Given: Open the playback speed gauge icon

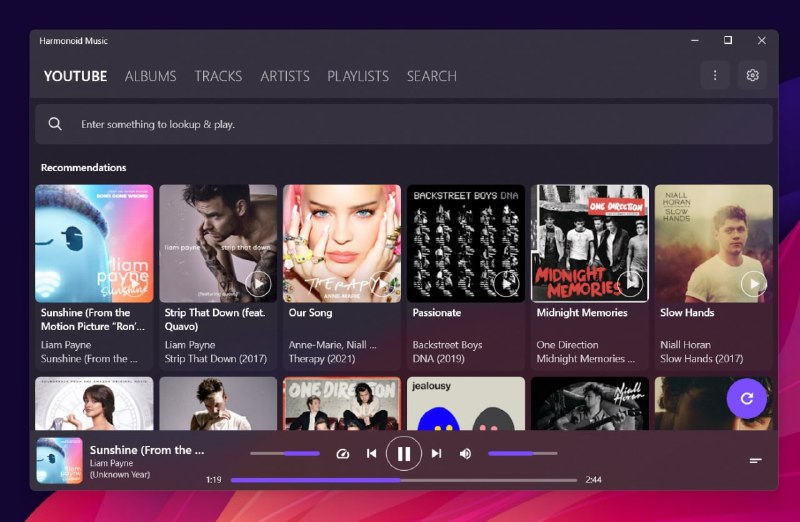Looking at the screenshot, I should [x=343, y=454].
